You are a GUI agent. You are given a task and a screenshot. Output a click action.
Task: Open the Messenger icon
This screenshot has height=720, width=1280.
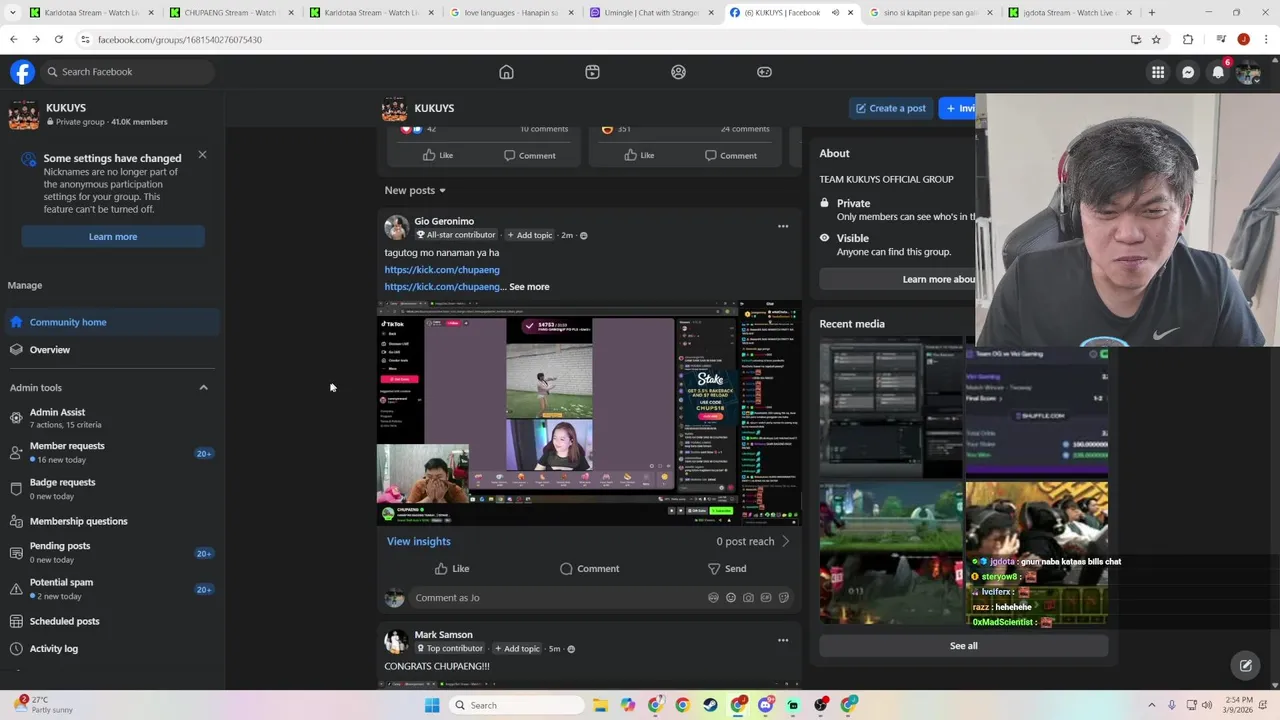1188,72
